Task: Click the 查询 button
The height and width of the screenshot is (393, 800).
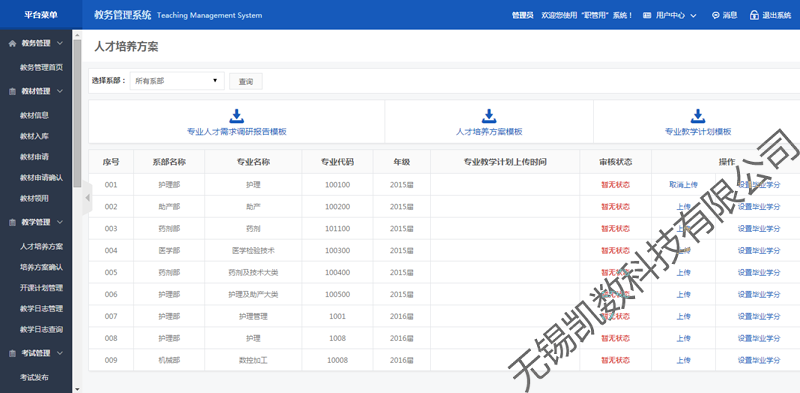Action: (x=246, y=81)
